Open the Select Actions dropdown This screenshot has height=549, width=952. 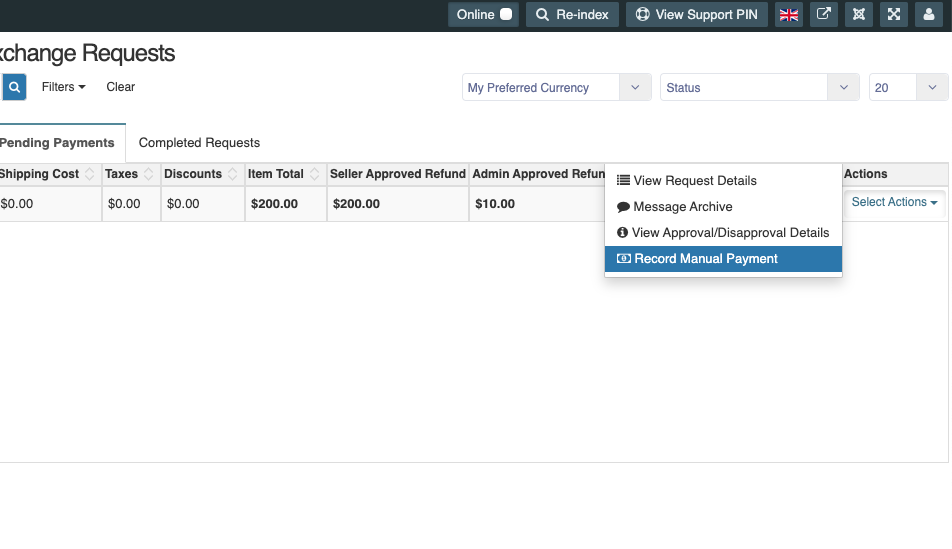[894, 202]
